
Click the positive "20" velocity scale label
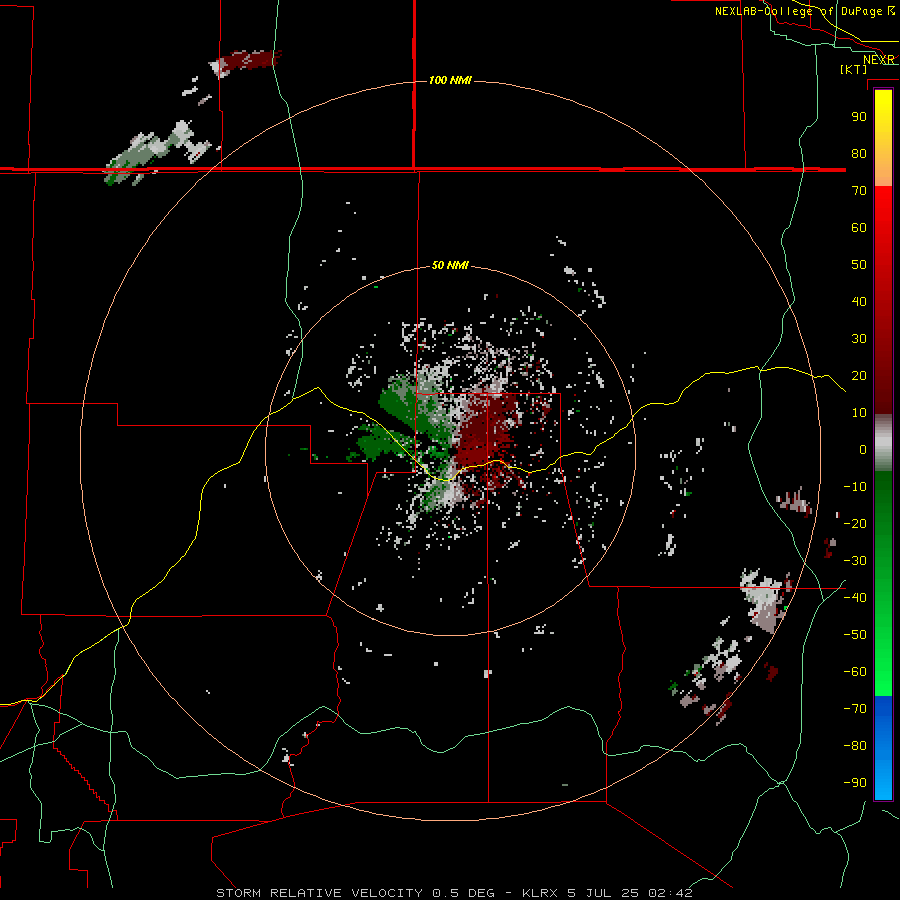click(x=859, y=375)
